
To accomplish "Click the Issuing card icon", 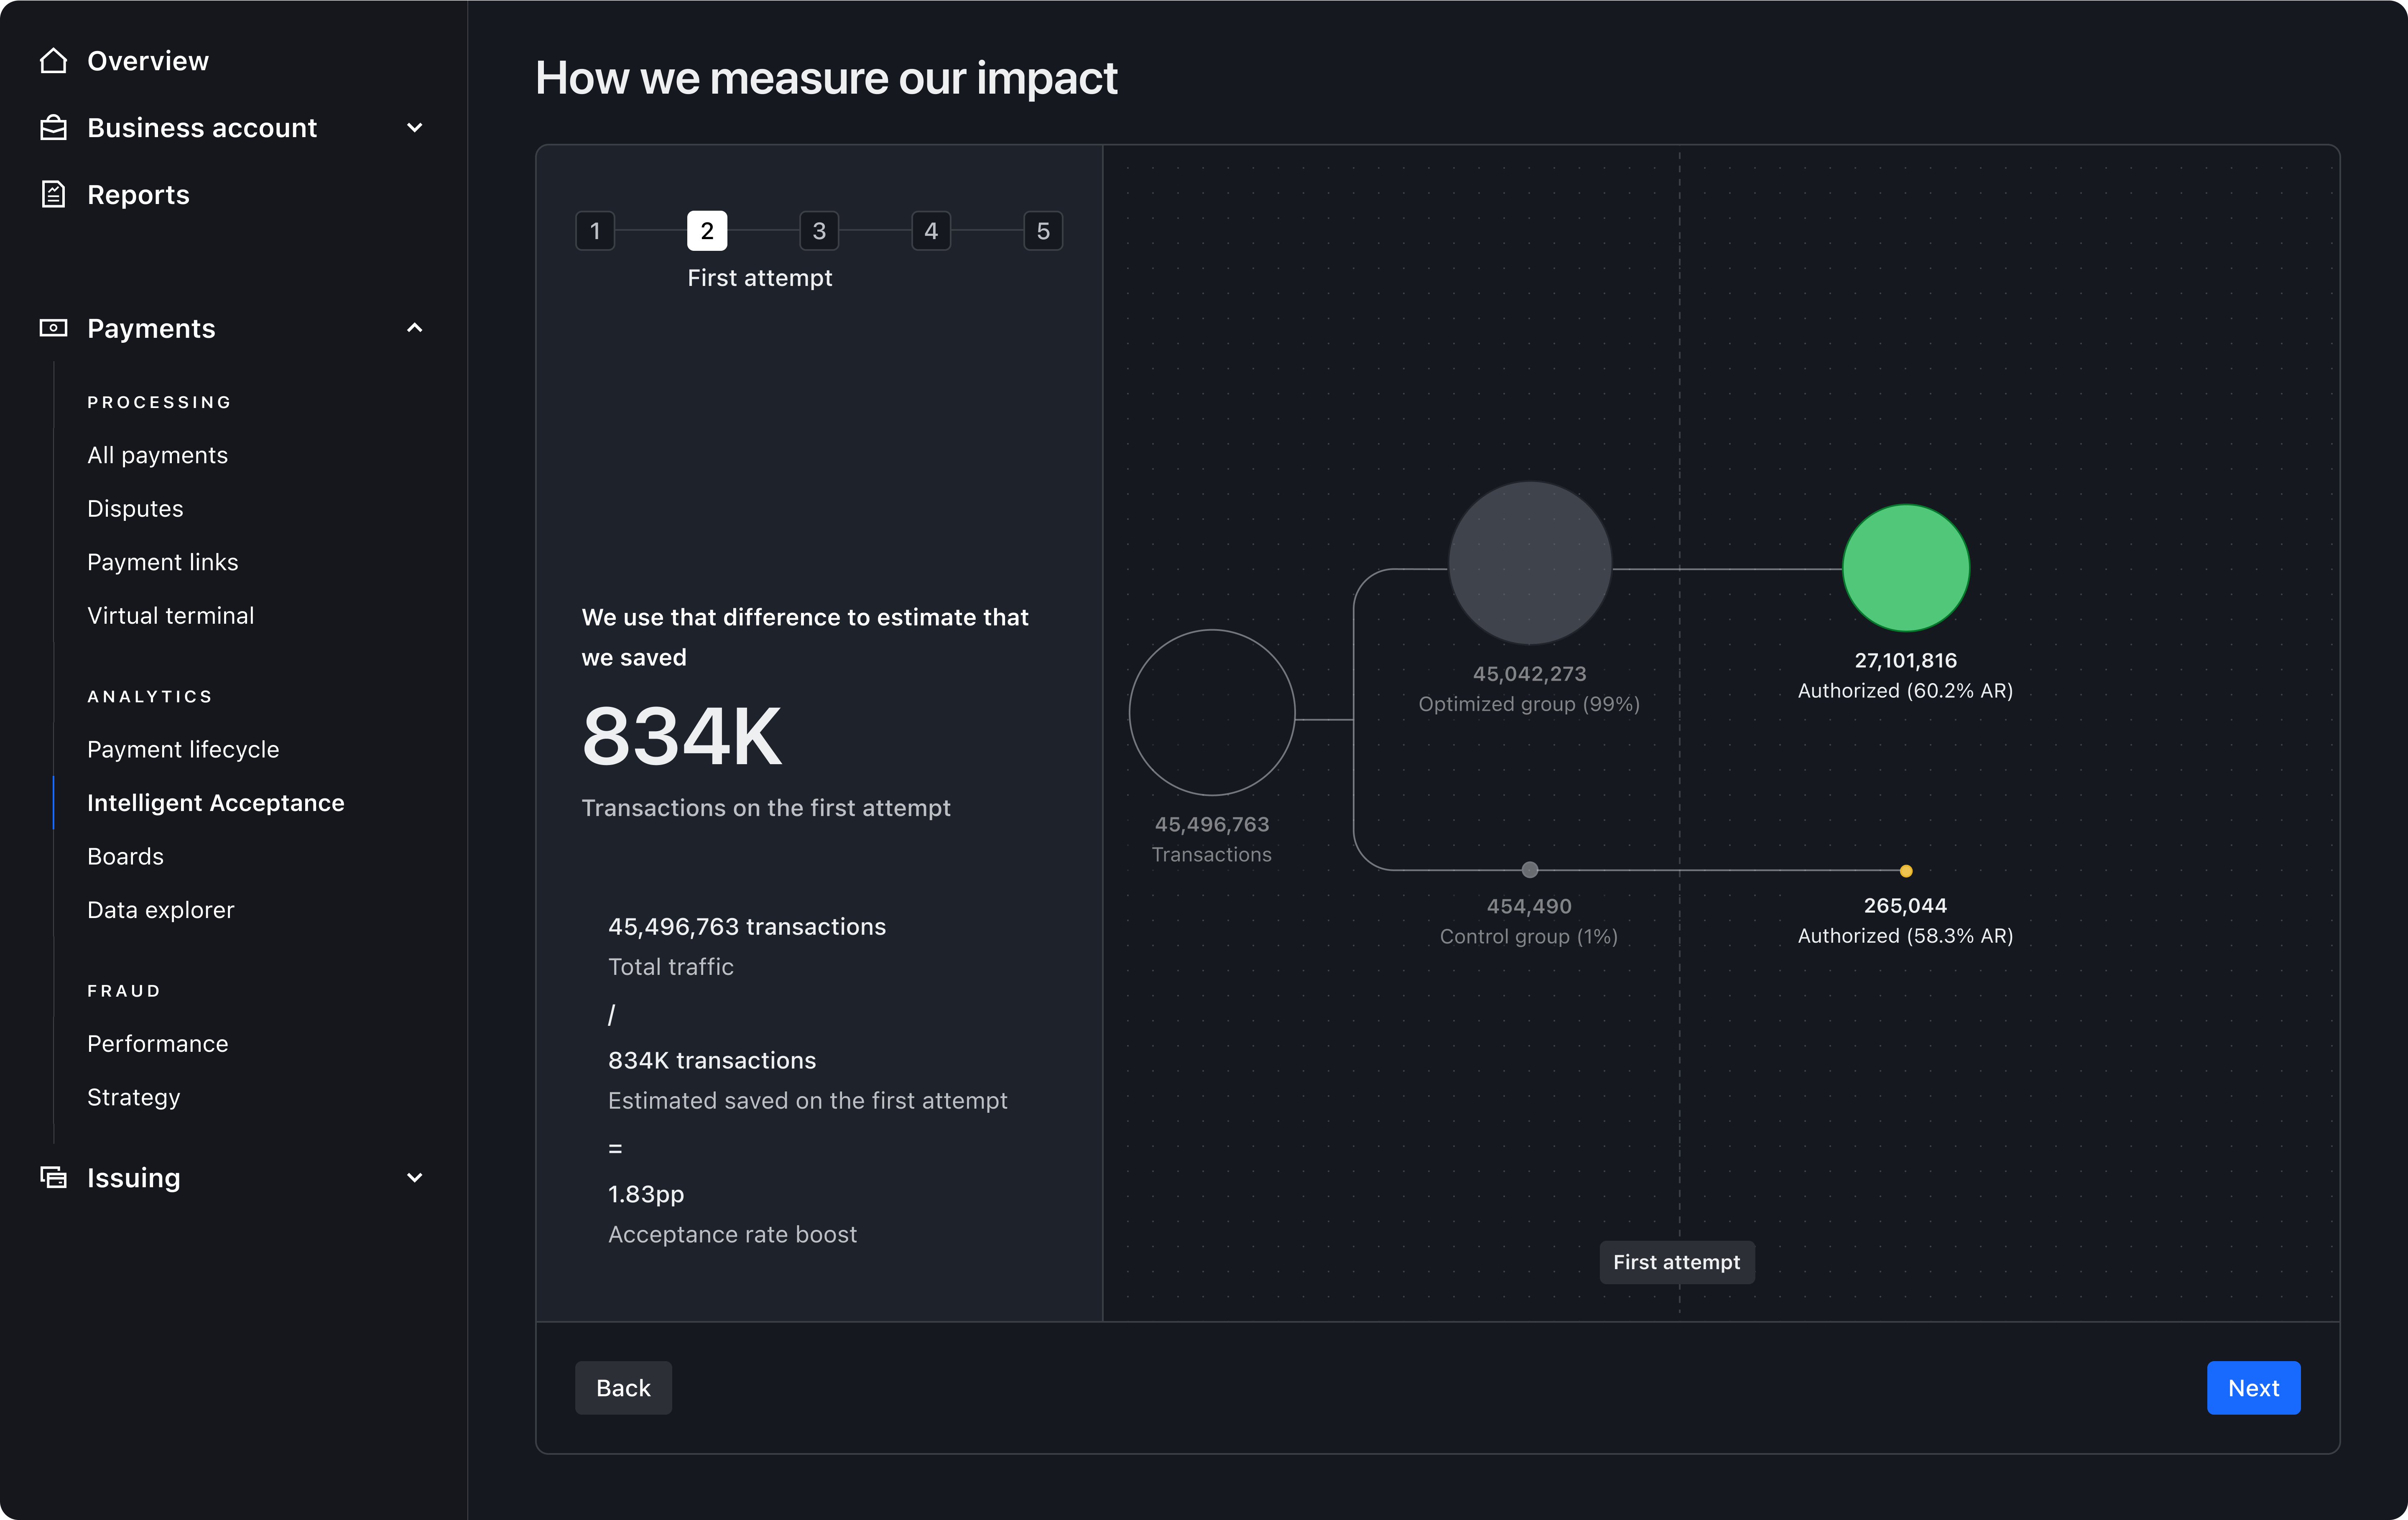I will 53,1177.
